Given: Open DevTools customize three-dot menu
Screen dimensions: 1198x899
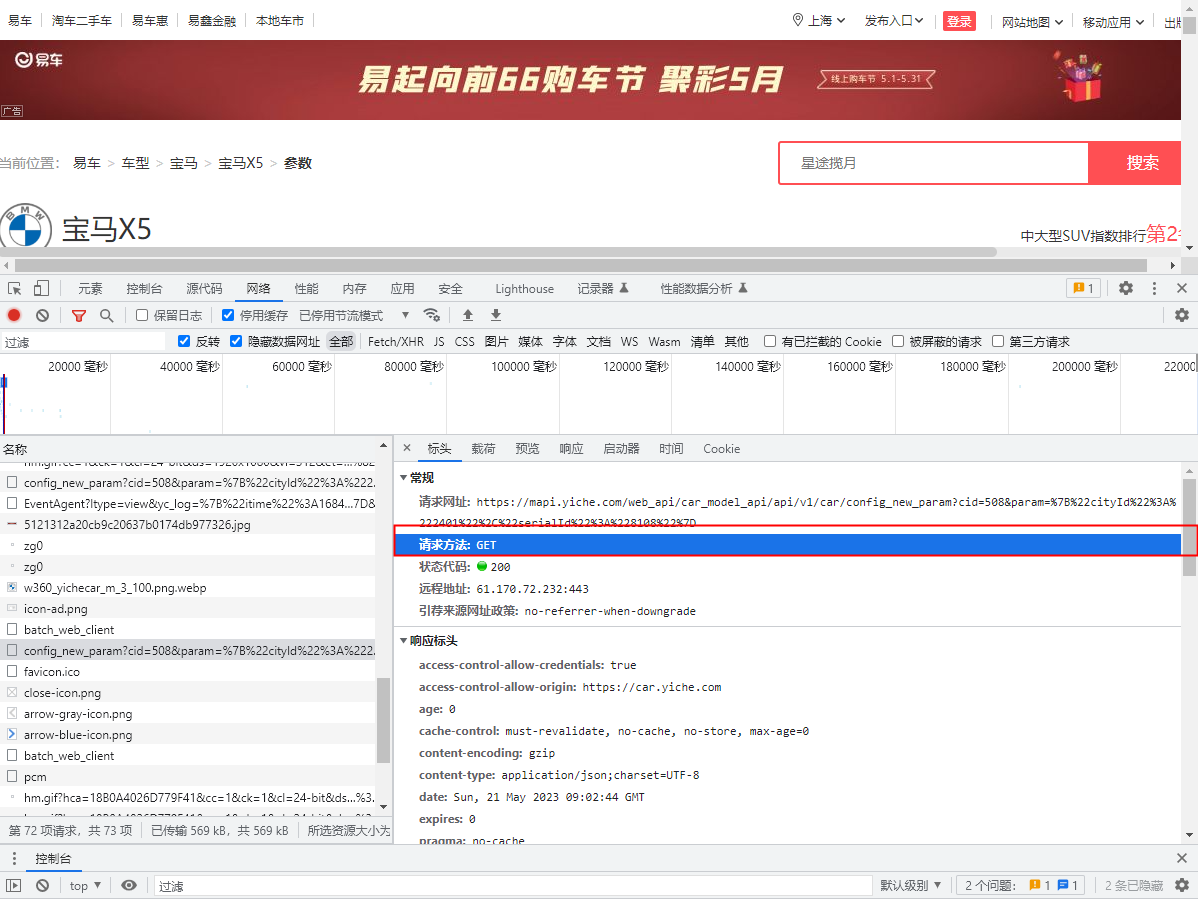Looking at the screenshot, I should point(1154,288).
